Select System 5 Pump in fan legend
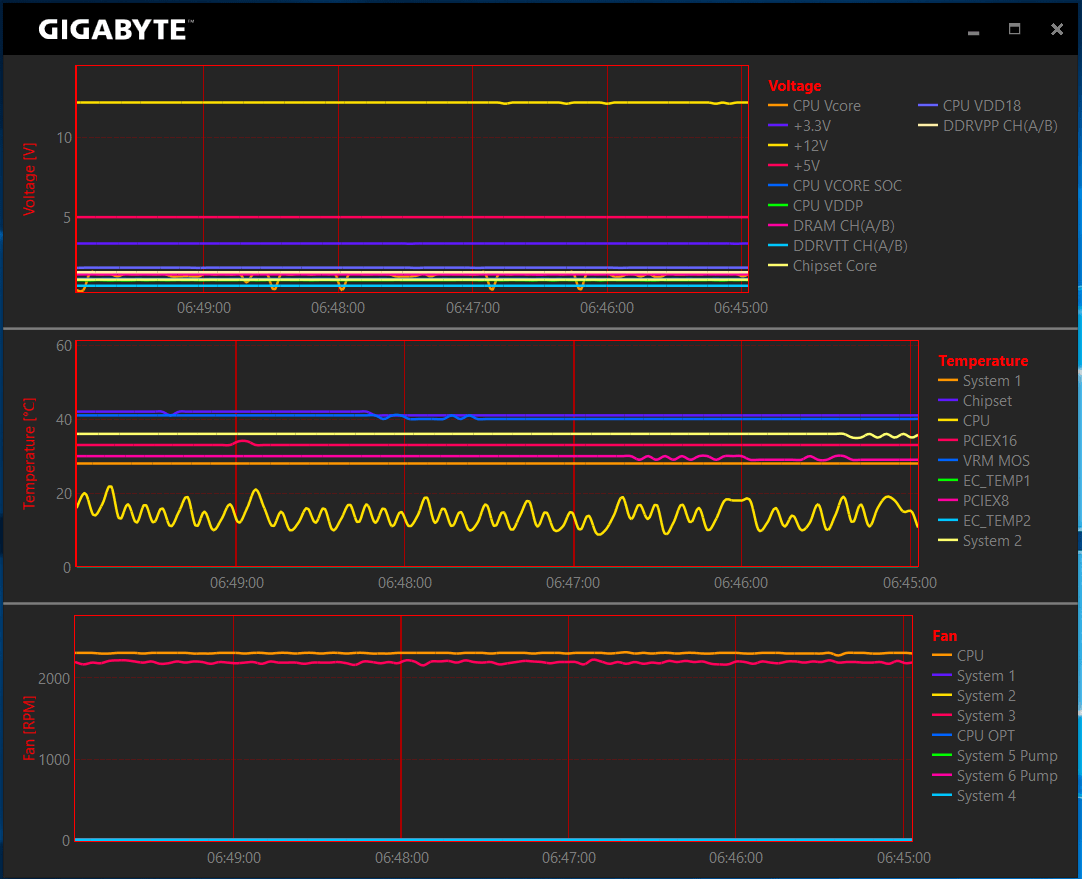This screenshot has width=1082, height=879. coord(1006,756)
